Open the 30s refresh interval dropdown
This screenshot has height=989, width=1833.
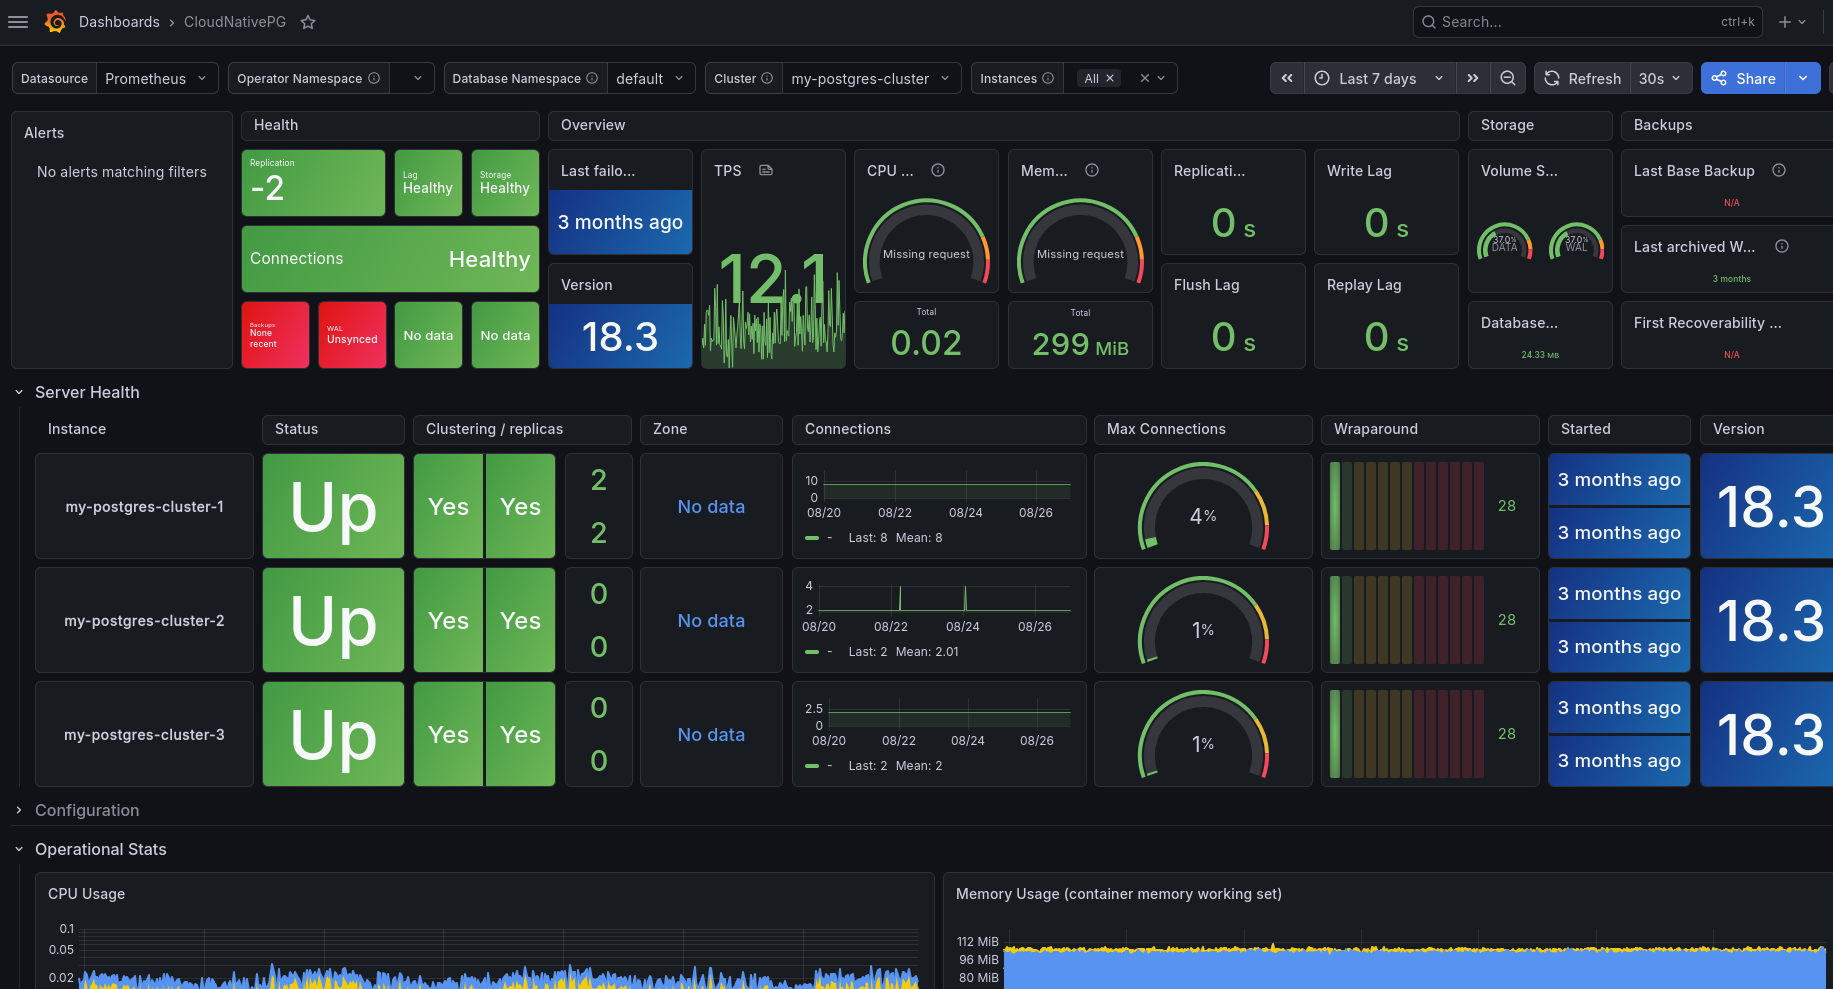click(x=1660, y=78)
